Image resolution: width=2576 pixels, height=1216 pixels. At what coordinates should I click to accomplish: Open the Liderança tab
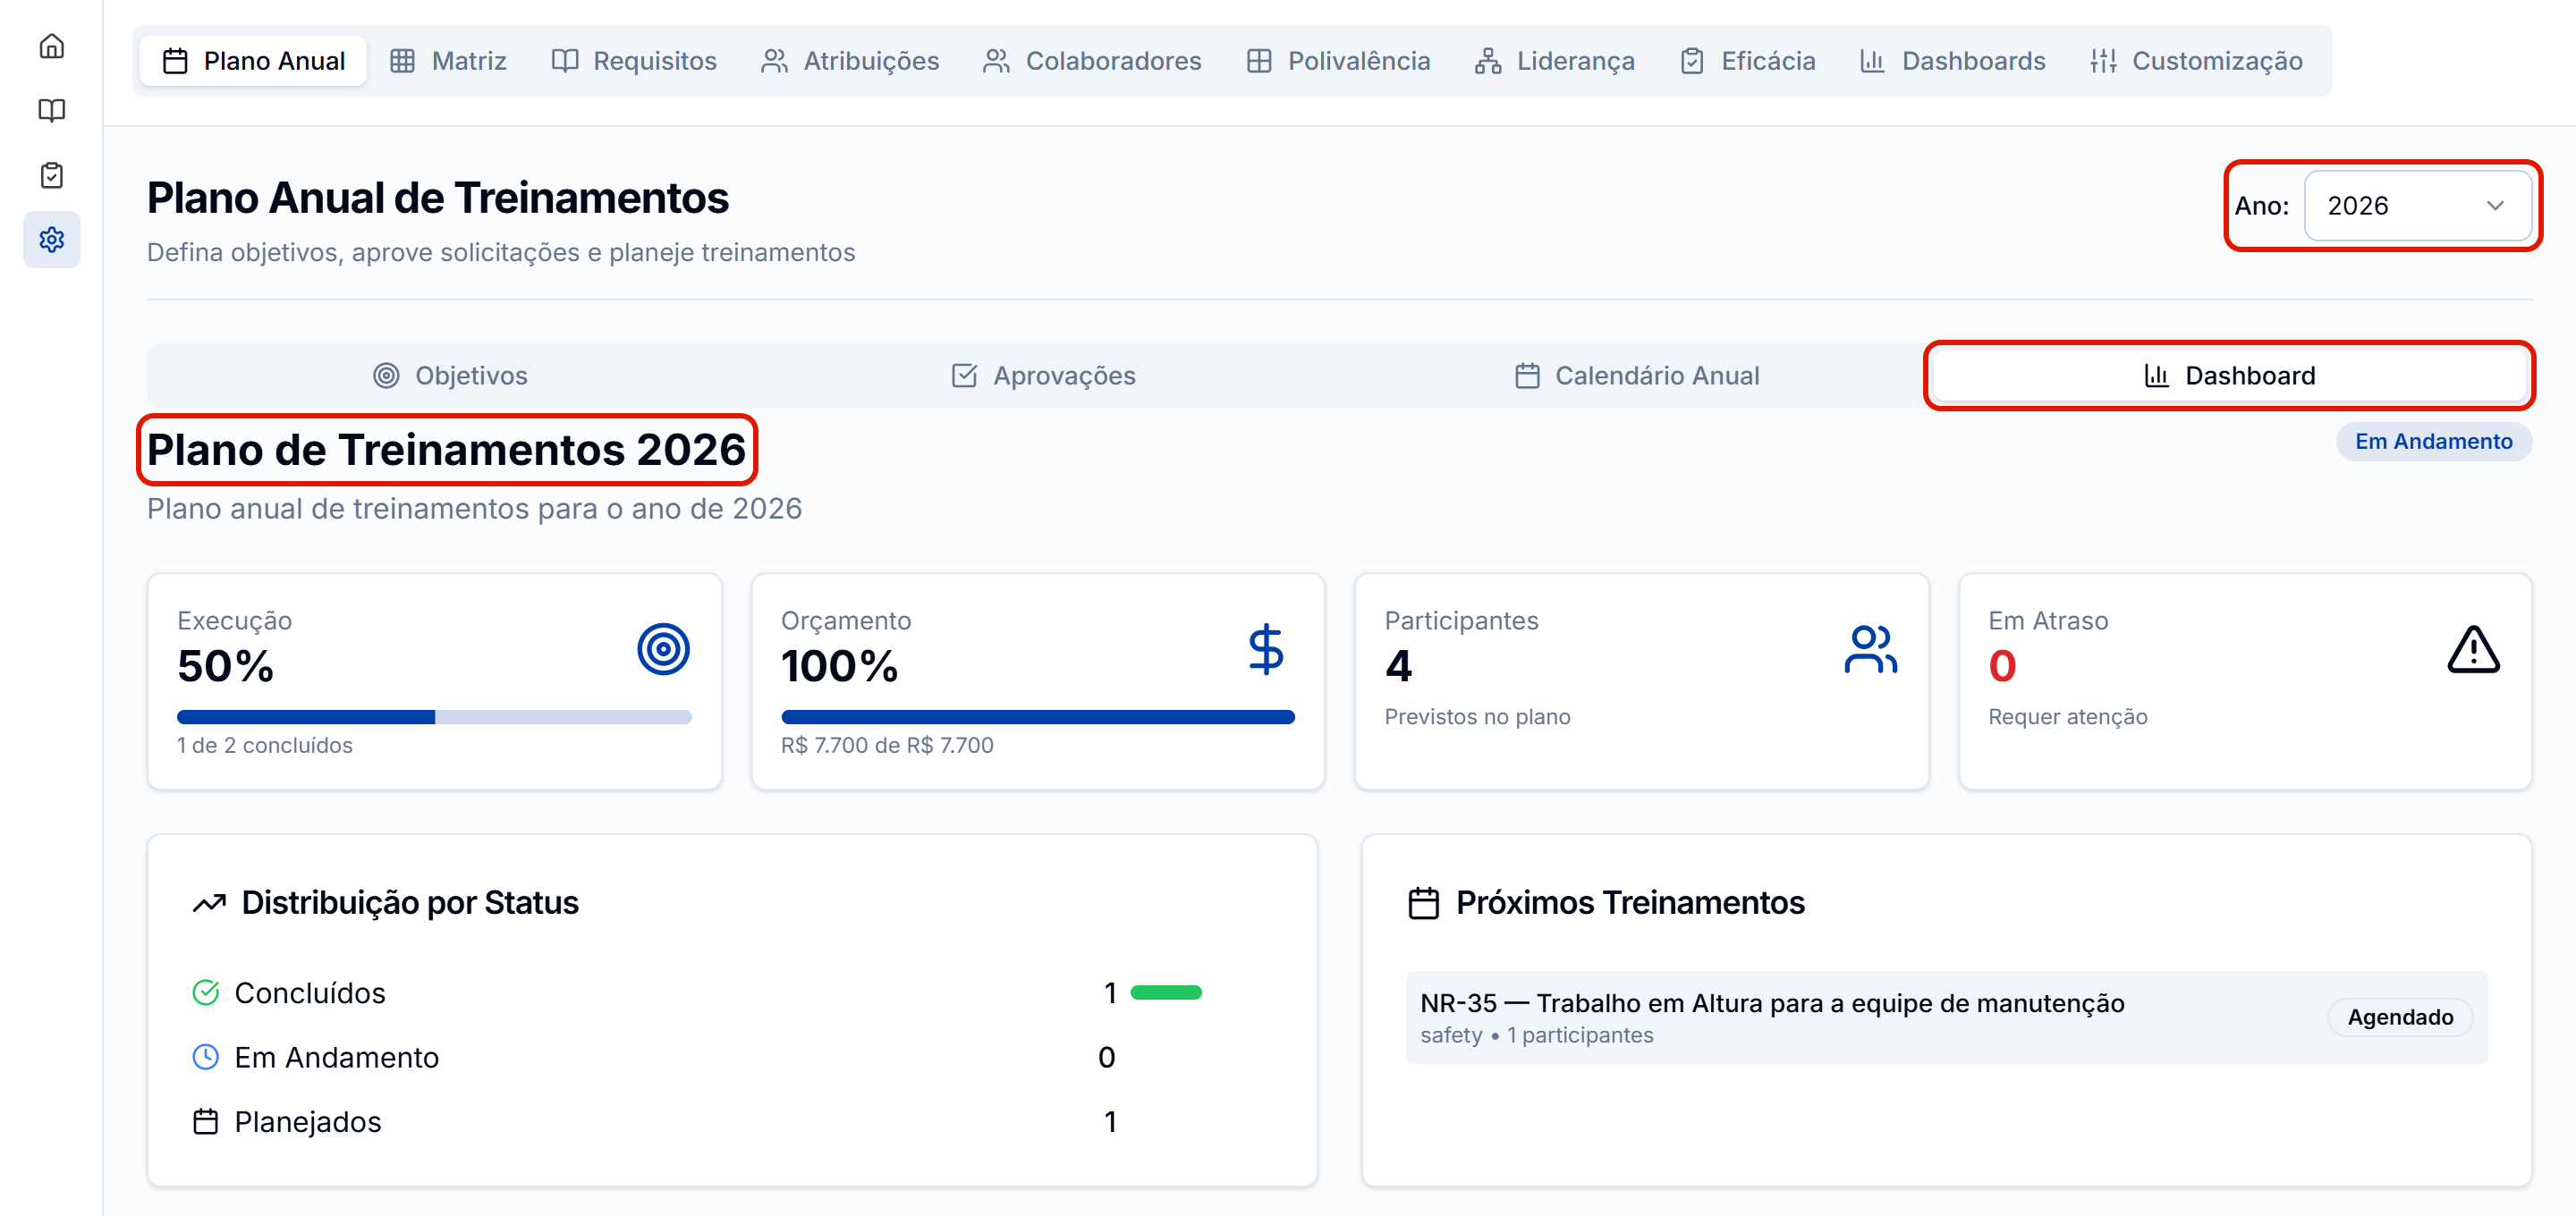point(1555,61)
